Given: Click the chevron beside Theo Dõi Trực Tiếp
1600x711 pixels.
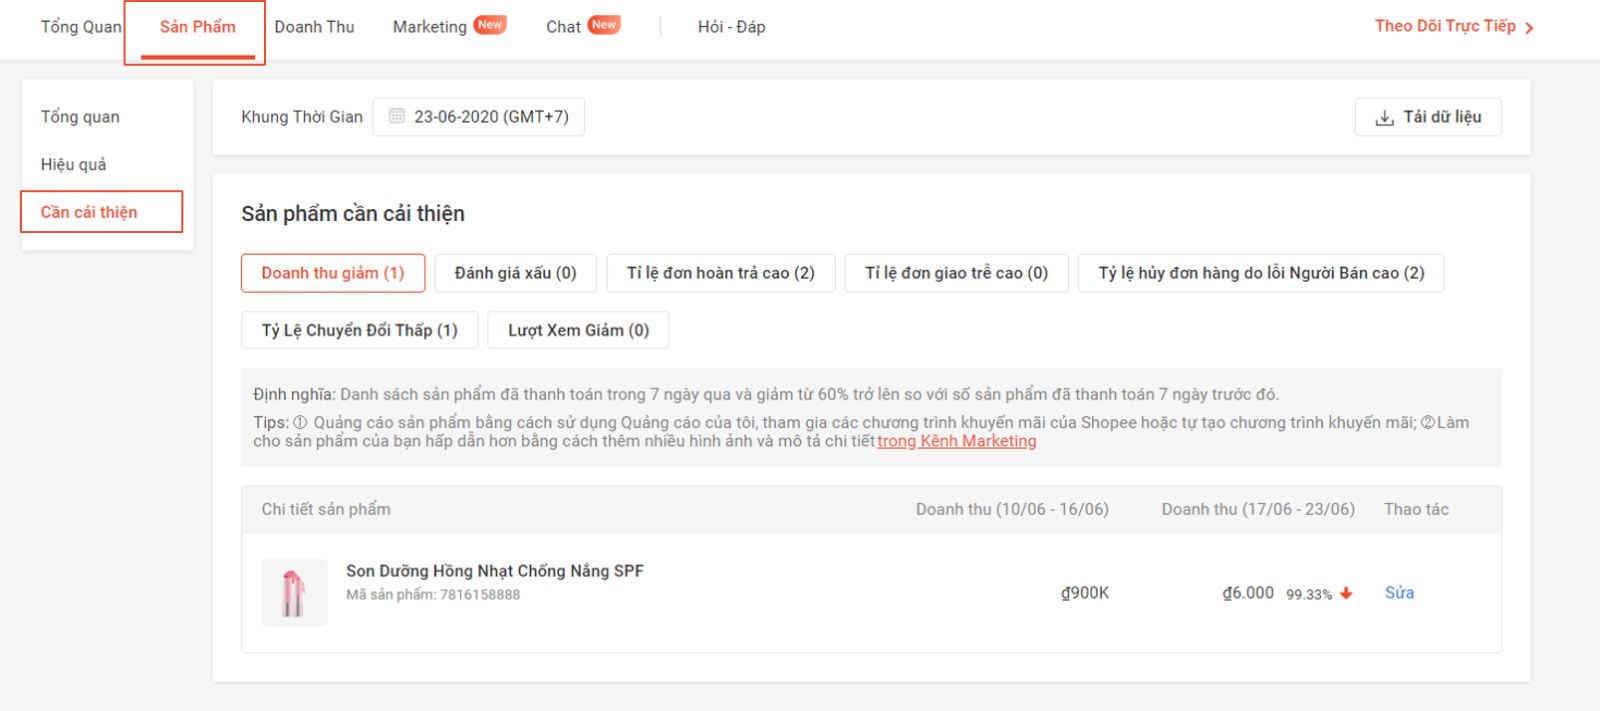Looking at the screenshot, I should pos(1529,28).
